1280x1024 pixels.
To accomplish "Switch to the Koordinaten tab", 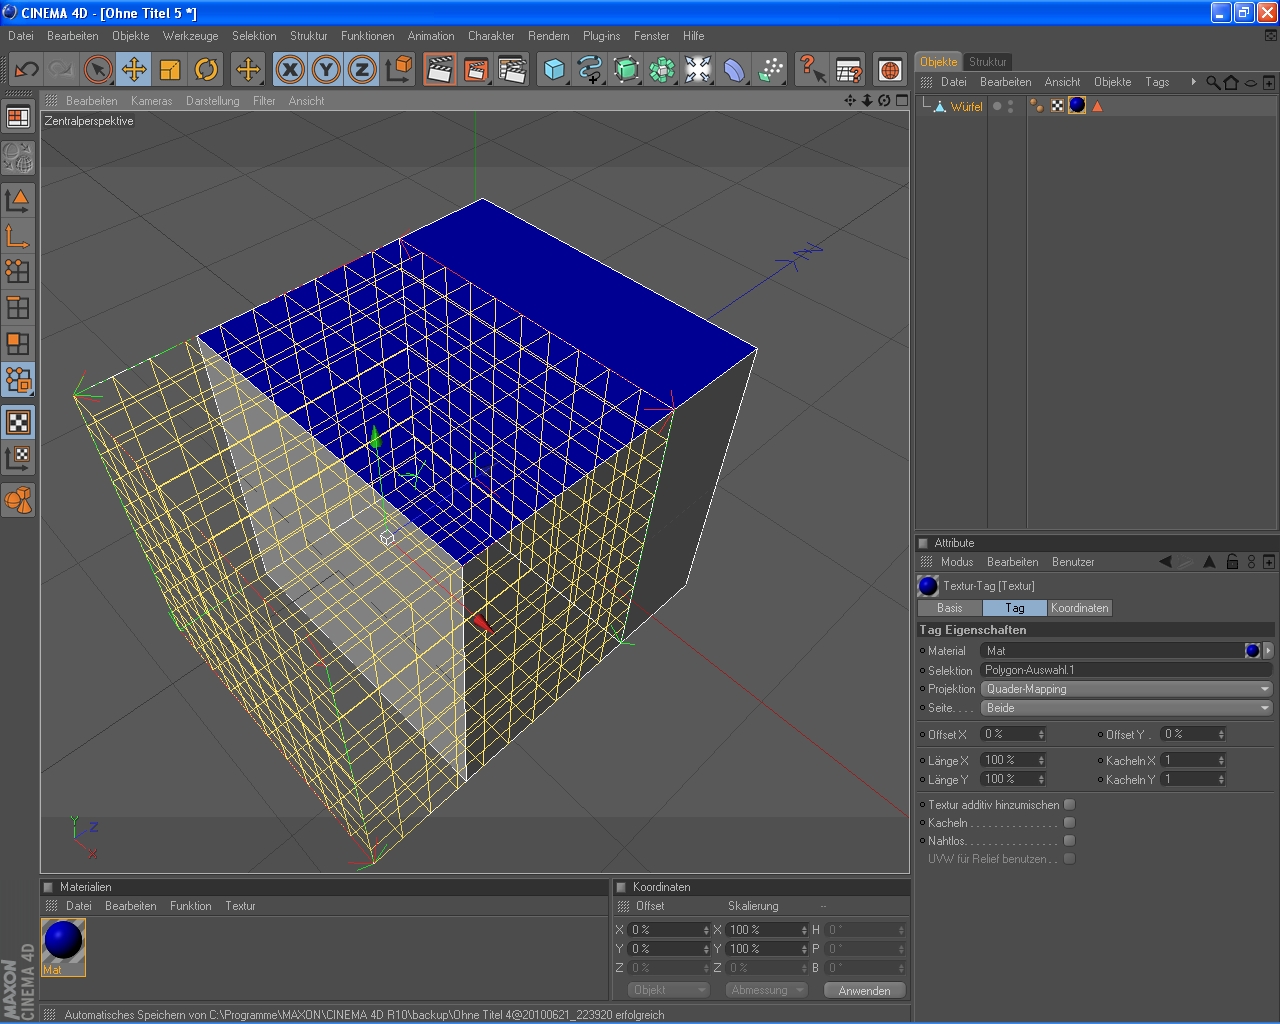I will click(1079, 608).
